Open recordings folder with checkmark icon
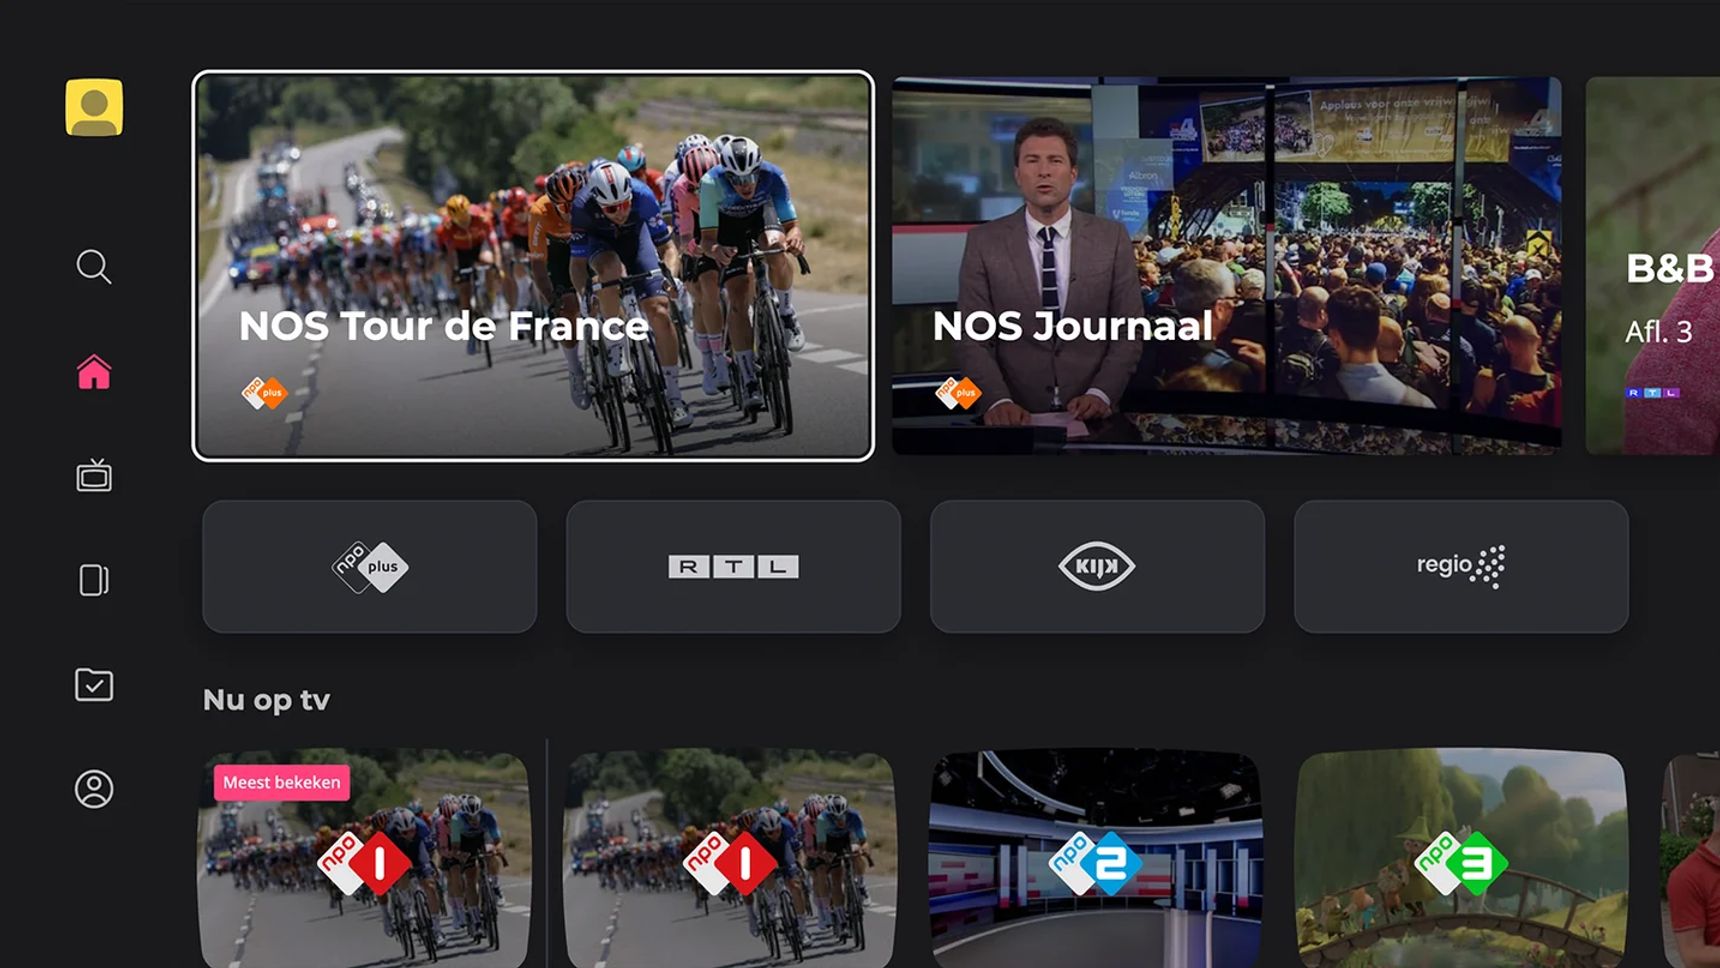Screen dimensions: 1720x968 (x=94, y=685)
